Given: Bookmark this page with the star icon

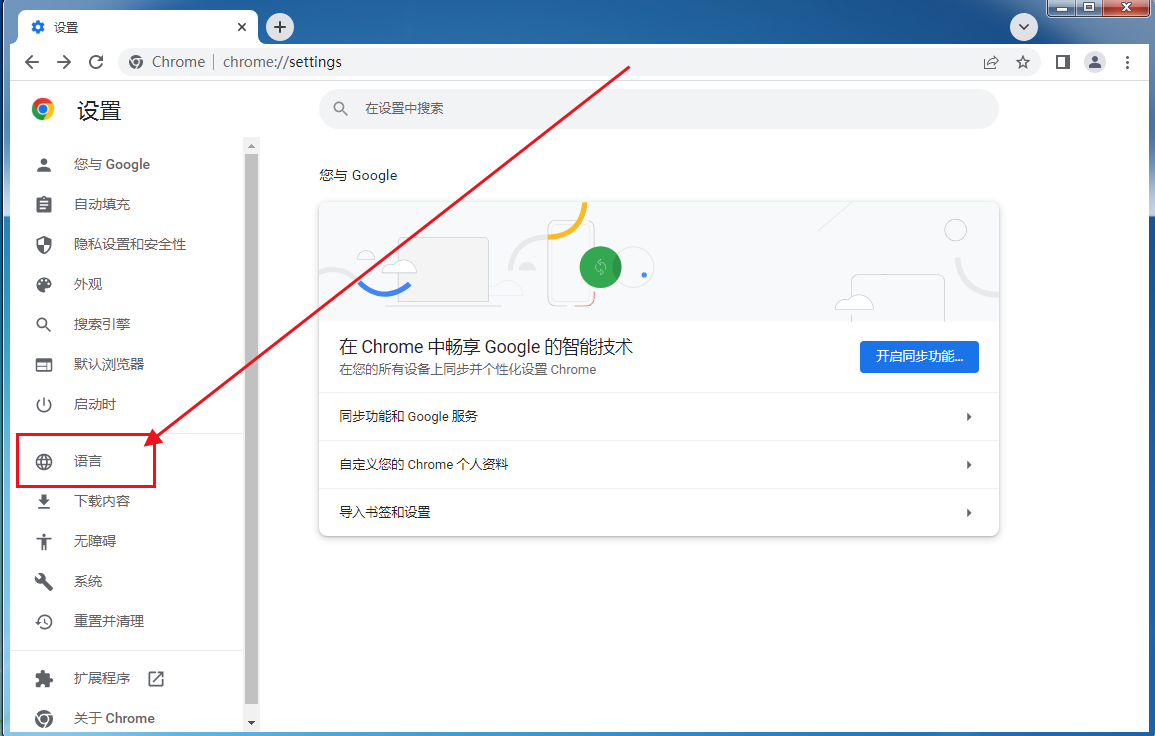Looking at the screenshot, I should (1022, 62).
